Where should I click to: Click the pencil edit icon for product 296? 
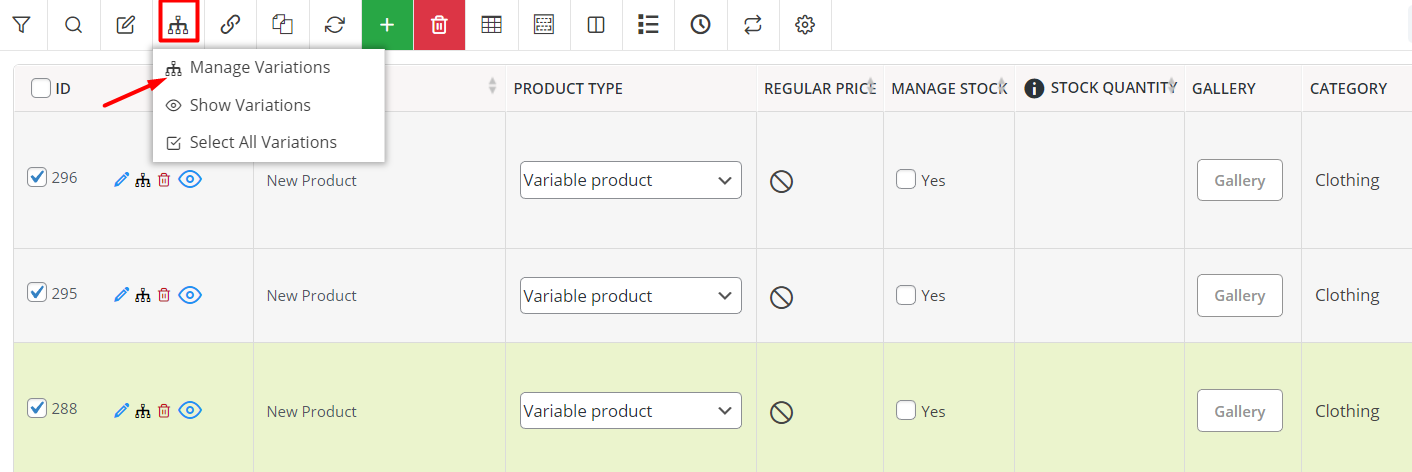point(122,180)
